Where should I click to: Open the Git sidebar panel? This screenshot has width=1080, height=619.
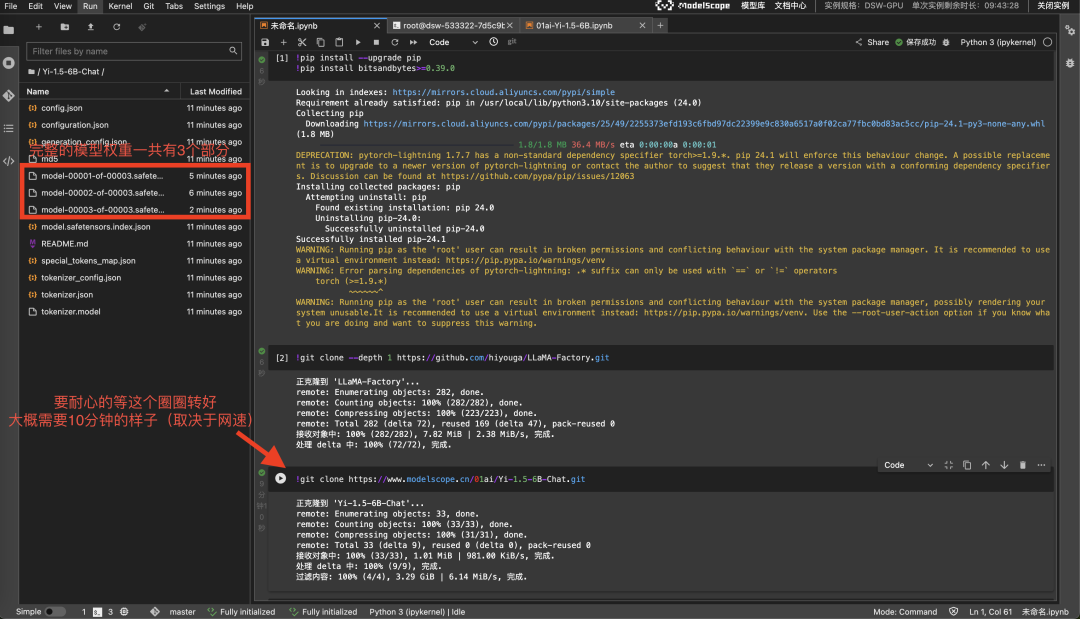tap(8, 96)
